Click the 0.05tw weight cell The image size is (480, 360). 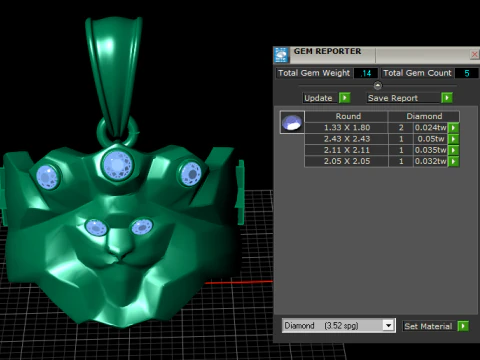point(430,139)
